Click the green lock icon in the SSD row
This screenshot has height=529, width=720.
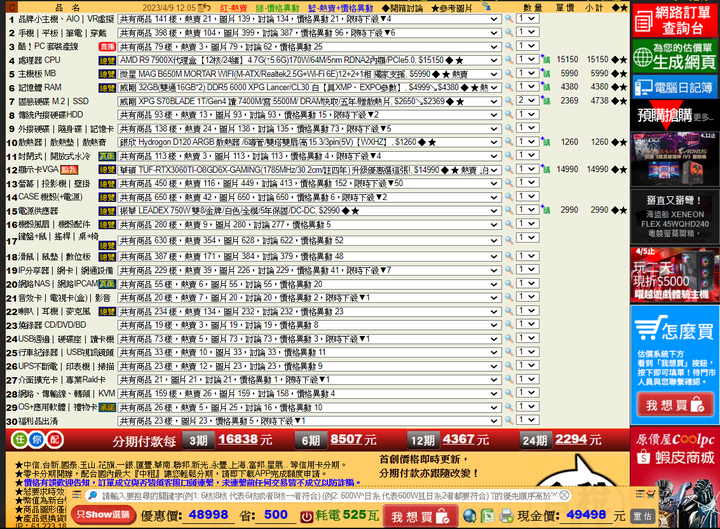point(546,101)
